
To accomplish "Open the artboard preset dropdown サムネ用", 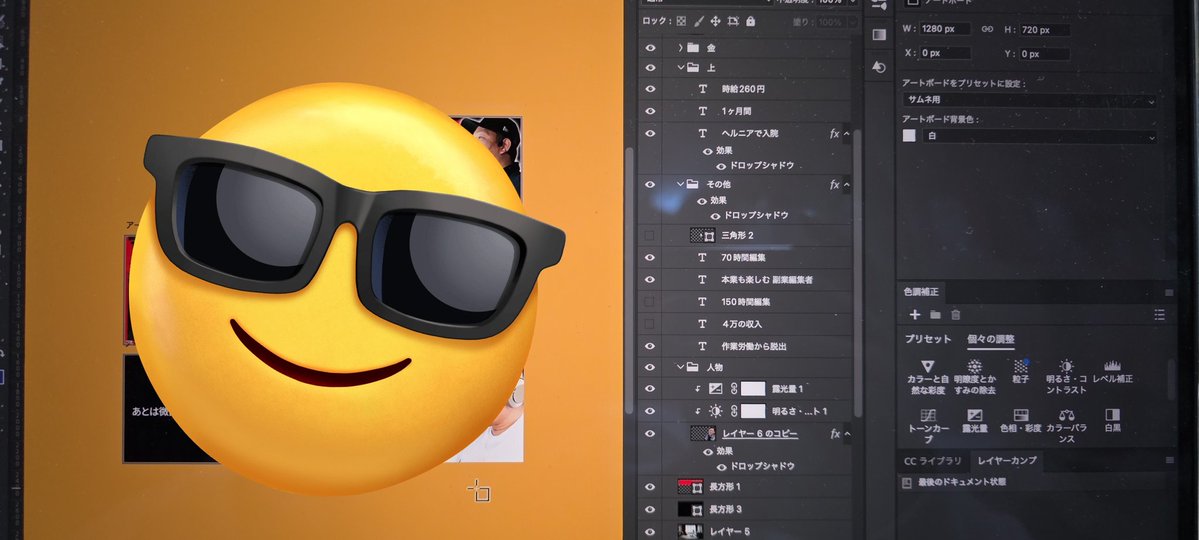I will (1029, 100).
